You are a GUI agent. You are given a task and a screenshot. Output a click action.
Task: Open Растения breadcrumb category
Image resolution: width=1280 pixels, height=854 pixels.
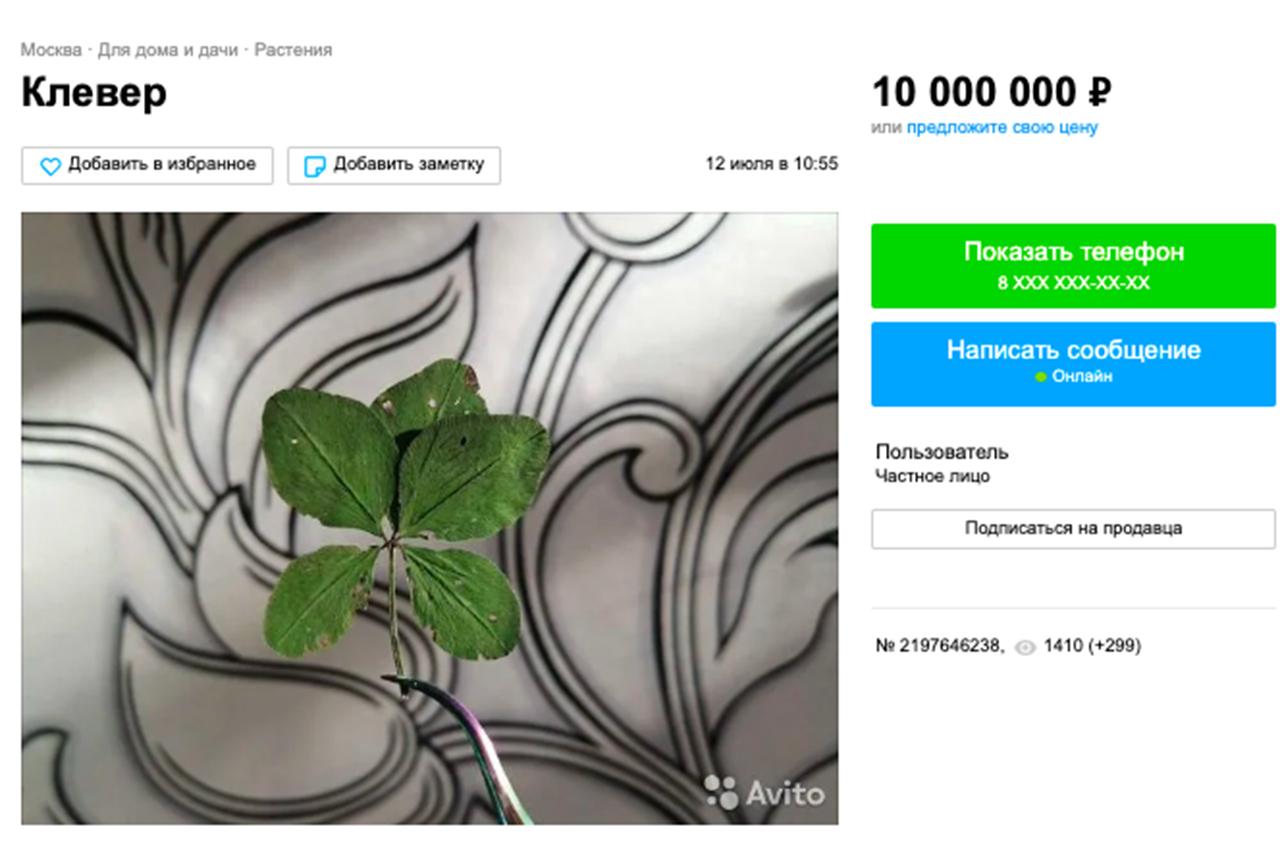293,49
